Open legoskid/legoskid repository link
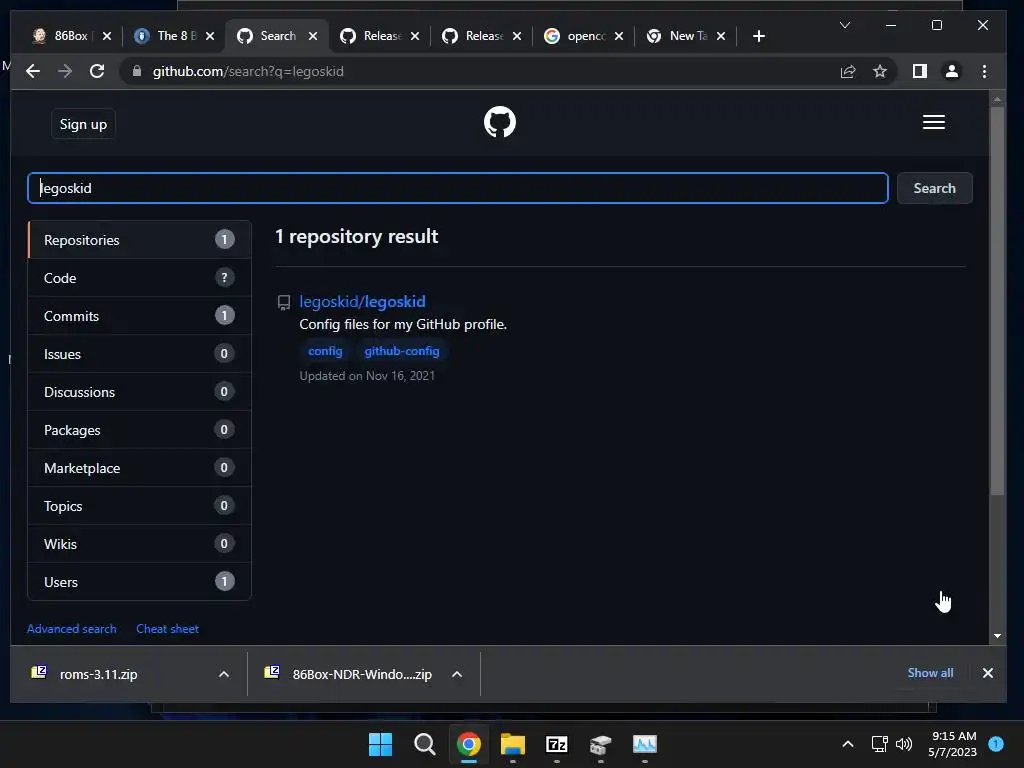 [362, 301]
